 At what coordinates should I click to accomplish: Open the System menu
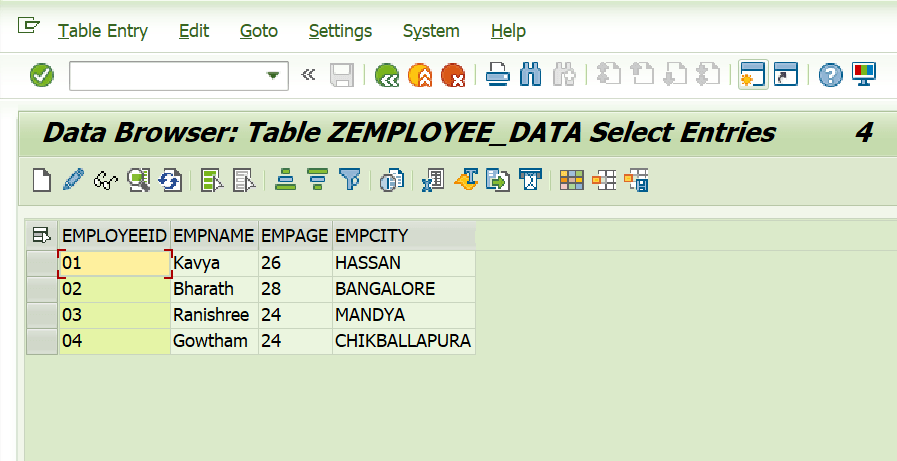point(431,31)
